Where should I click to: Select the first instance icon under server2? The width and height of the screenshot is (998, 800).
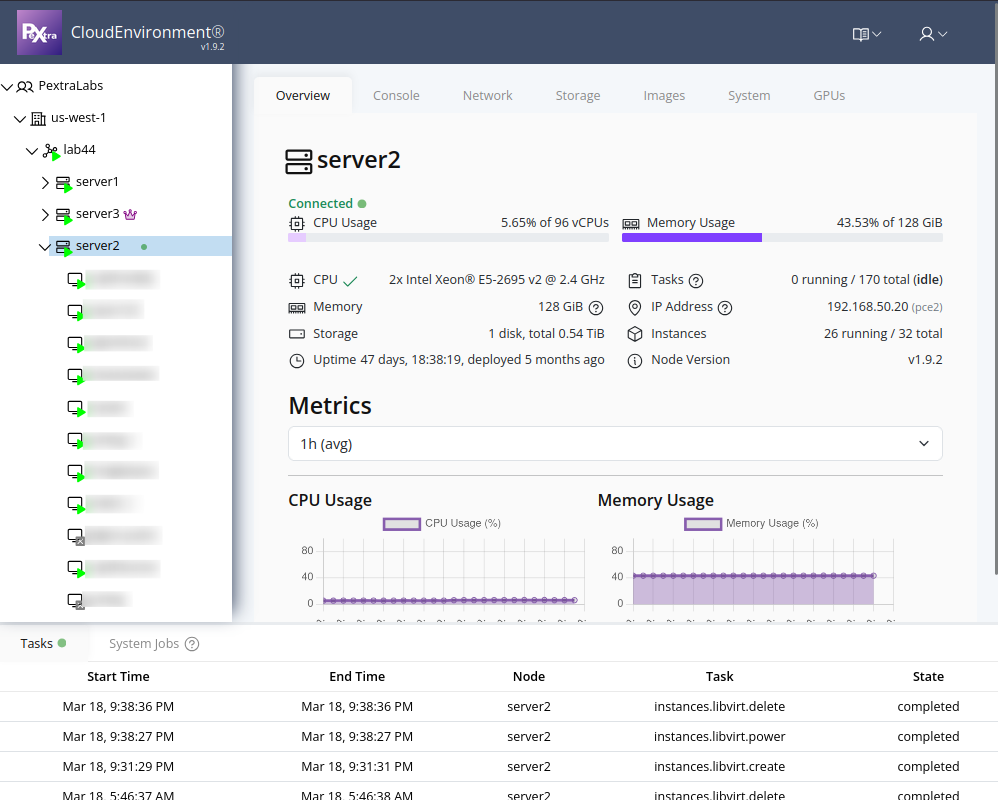point(76,280)
